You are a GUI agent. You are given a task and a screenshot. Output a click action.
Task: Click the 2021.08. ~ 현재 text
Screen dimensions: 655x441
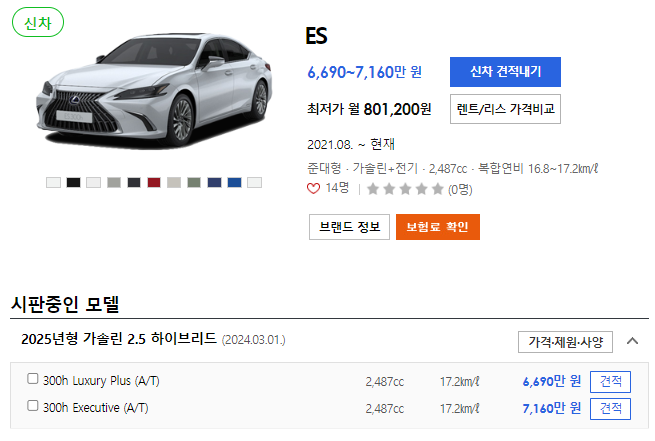tap(351, 144)
